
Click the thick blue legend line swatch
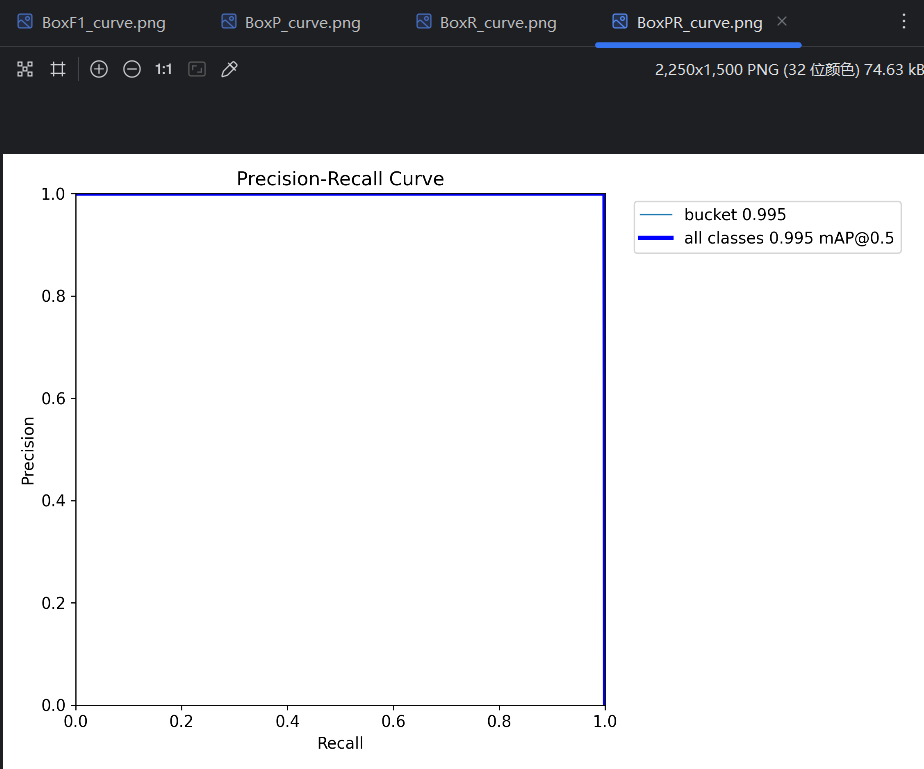point(656,238)
